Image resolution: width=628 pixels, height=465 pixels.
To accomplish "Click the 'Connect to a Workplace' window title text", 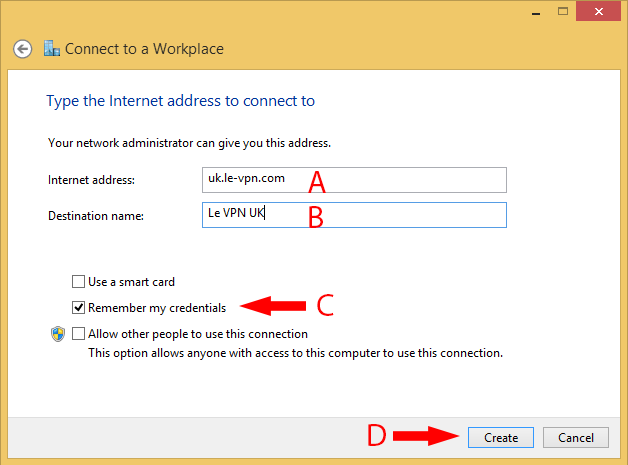I will click(x=144, y=49).
